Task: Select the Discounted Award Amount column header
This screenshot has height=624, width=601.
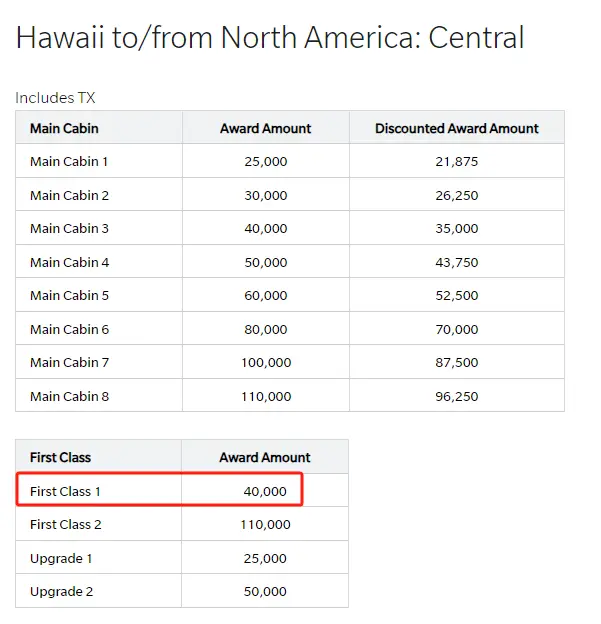Action: pyautogui.click(x=456, y=128)
